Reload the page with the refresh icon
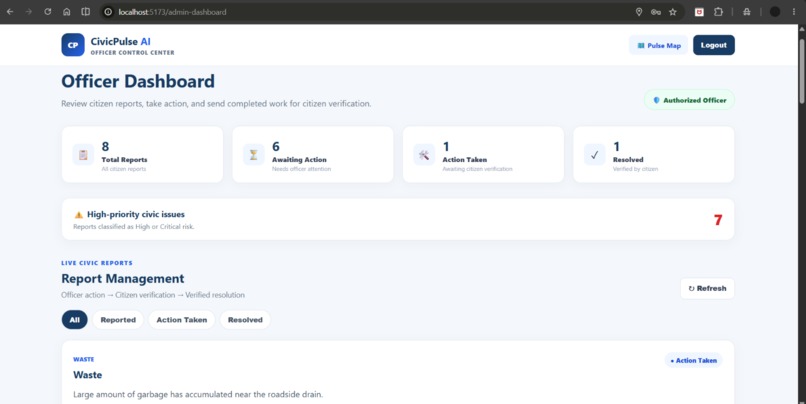 click(48, 12)
